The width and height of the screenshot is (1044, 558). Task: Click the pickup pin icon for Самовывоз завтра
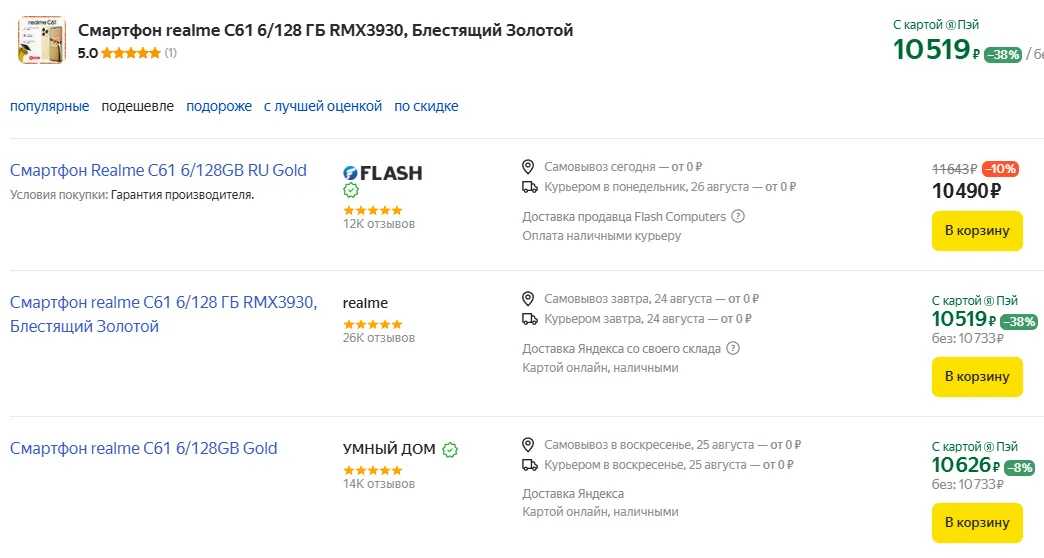pos(530,298)
